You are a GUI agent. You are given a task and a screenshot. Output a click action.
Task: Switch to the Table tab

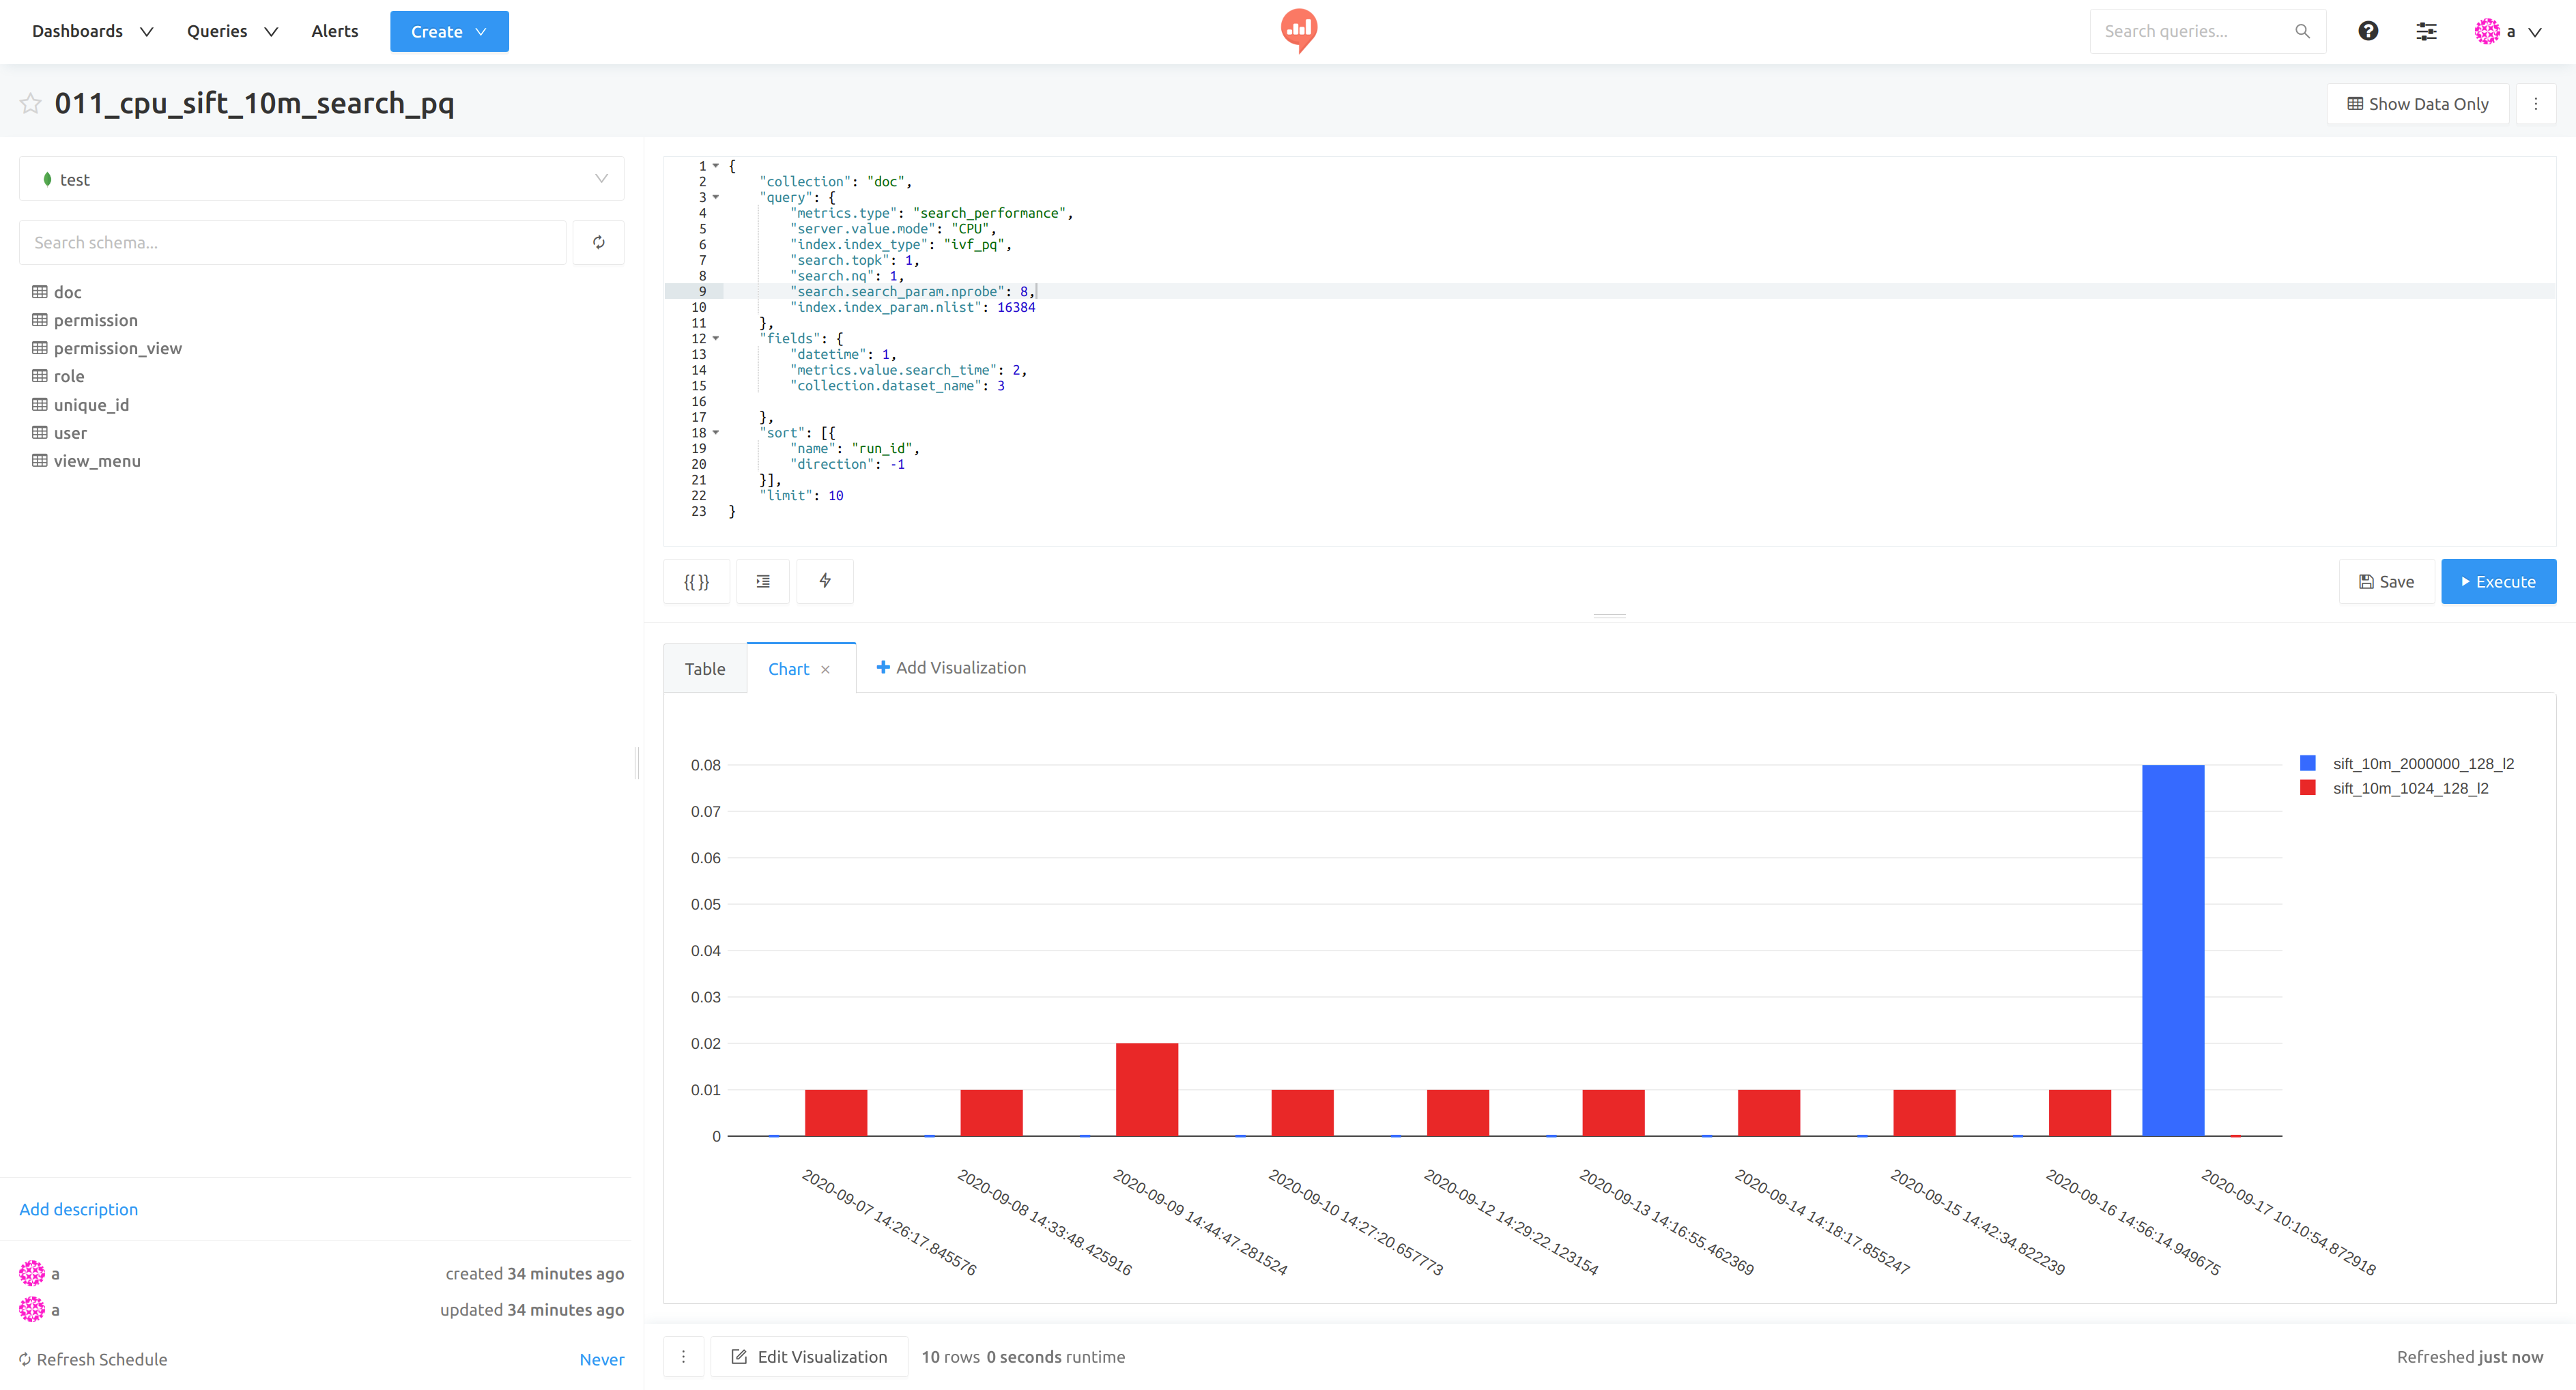[705, 669]
